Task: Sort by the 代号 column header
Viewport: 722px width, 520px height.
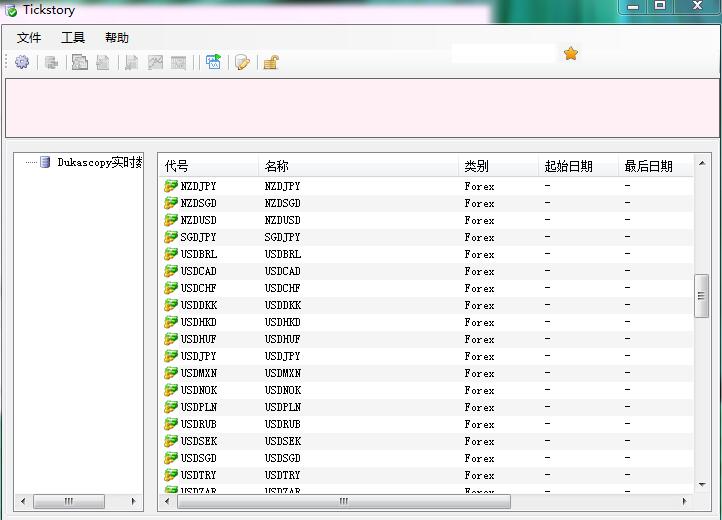Action: click(209, 166)
